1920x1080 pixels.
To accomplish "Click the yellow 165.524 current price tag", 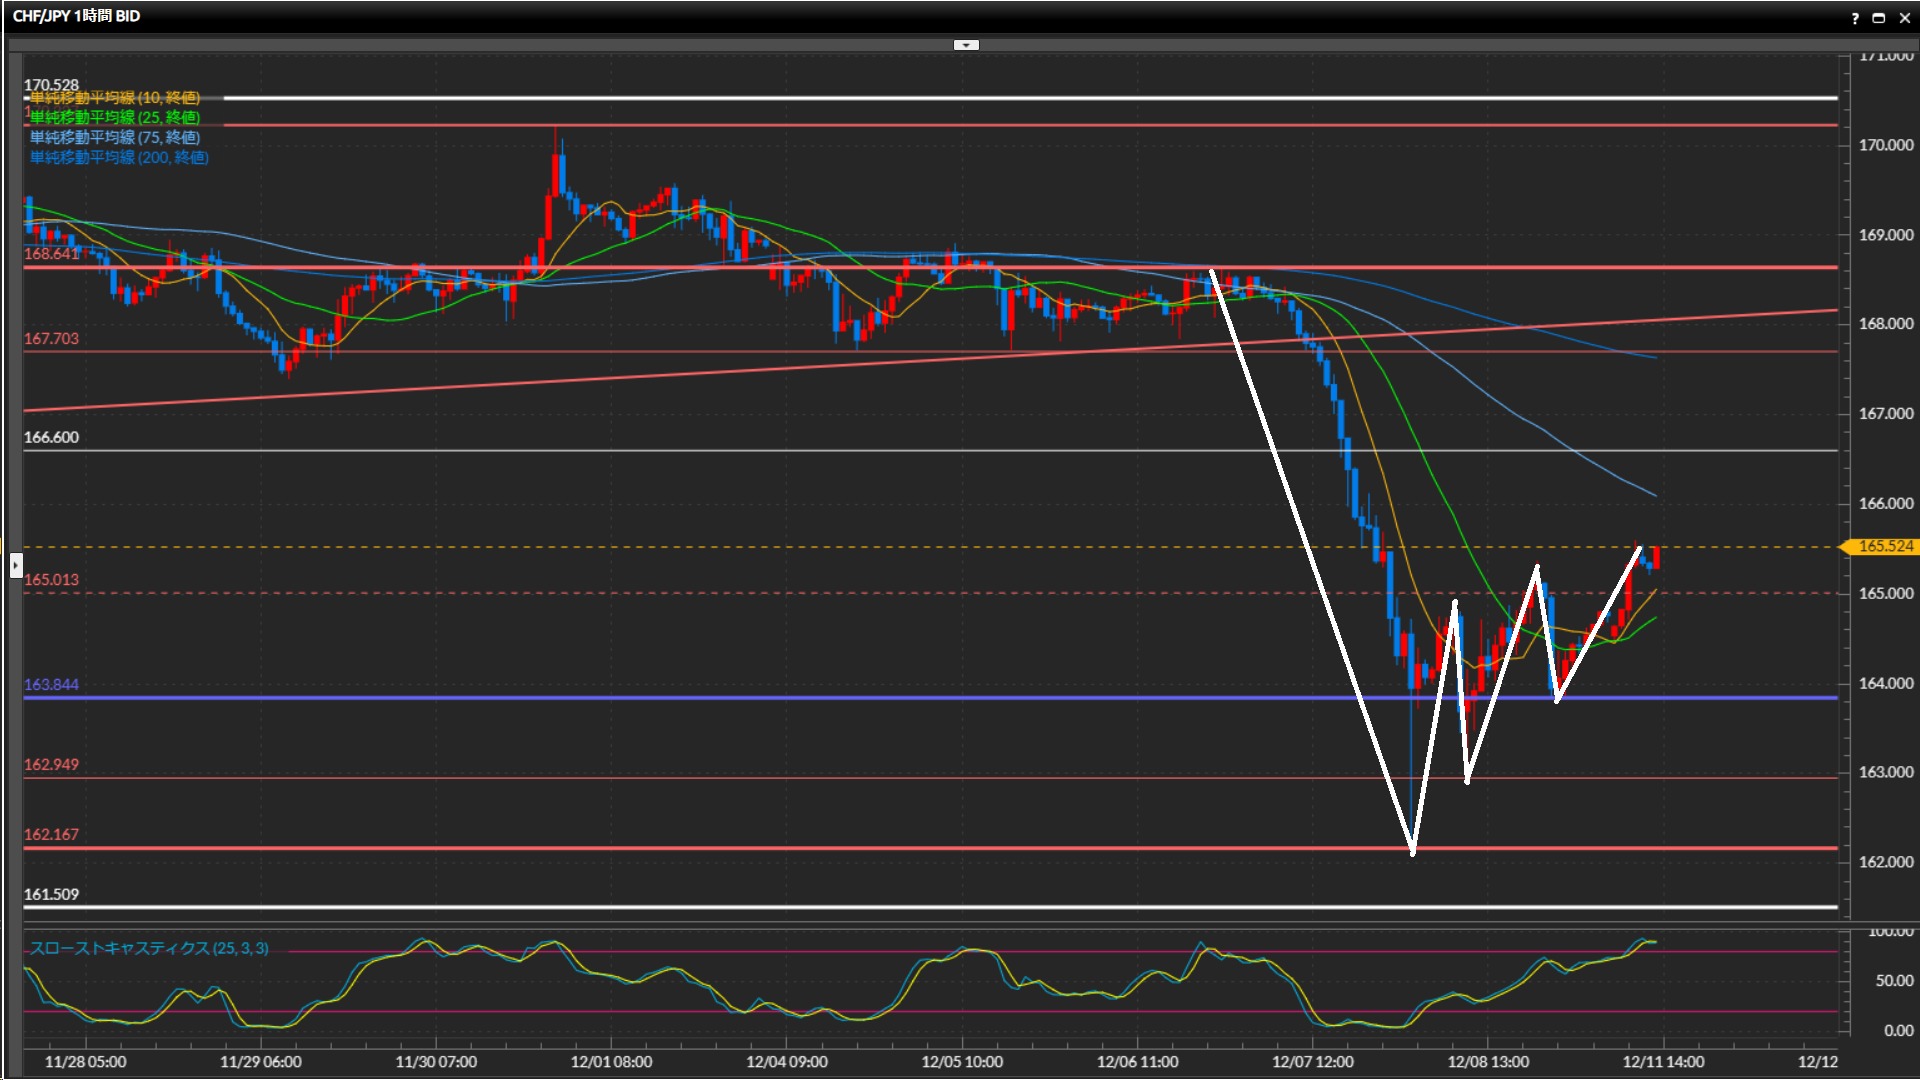I will pyautogui.click(x=1884, y=546).
